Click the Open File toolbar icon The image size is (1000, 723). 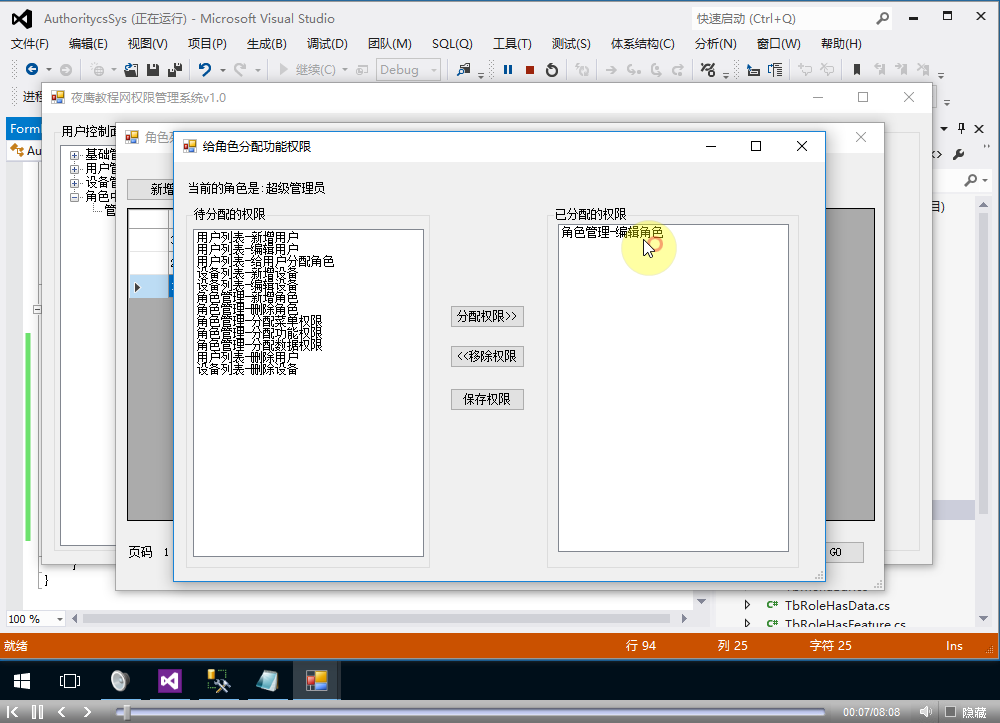point(131,69)
